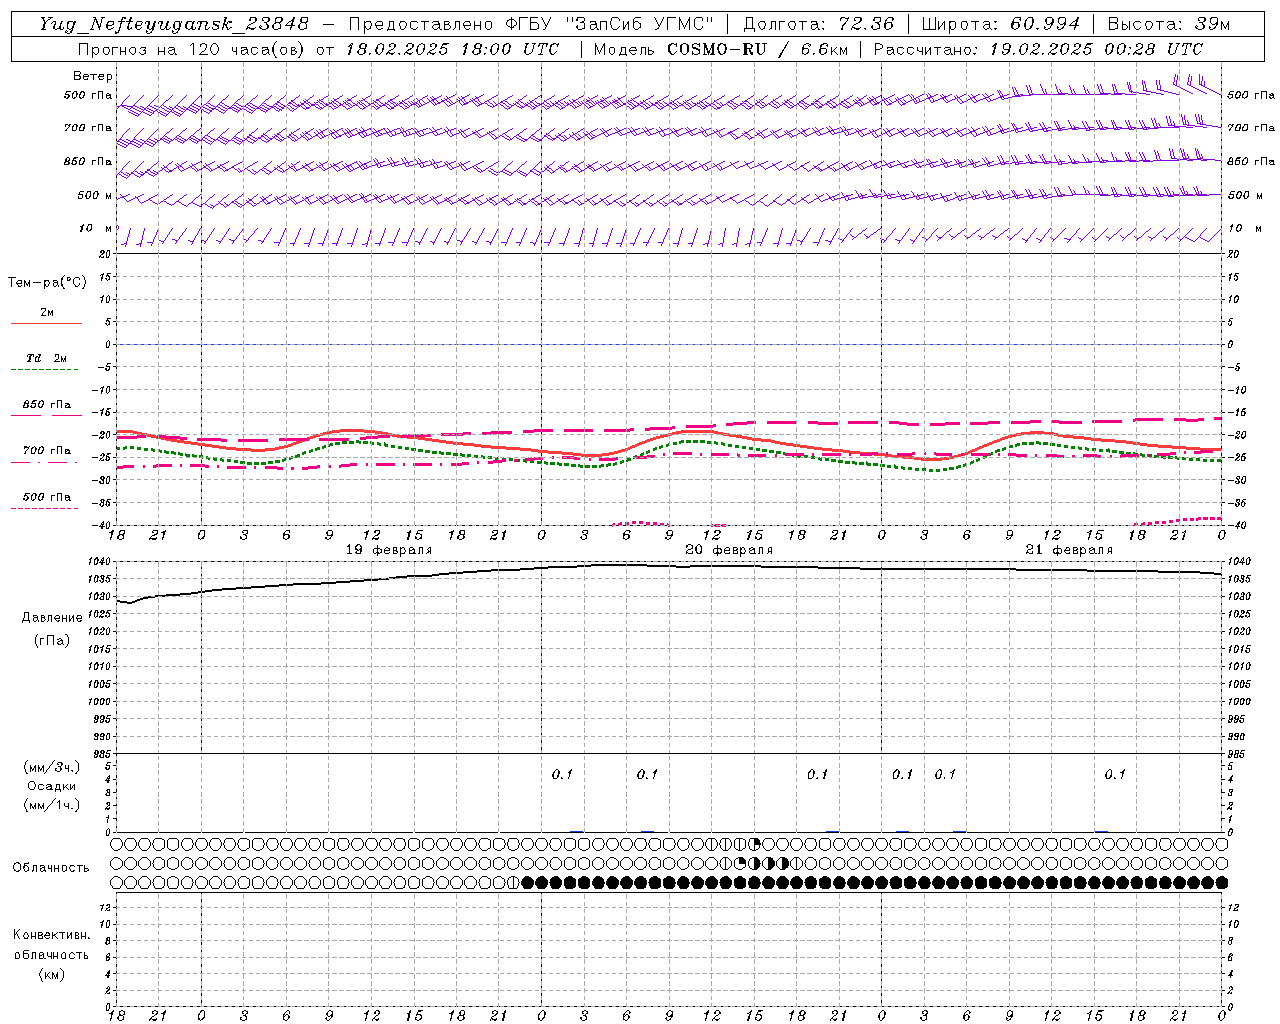Select left wind level label 10 м

96,228
